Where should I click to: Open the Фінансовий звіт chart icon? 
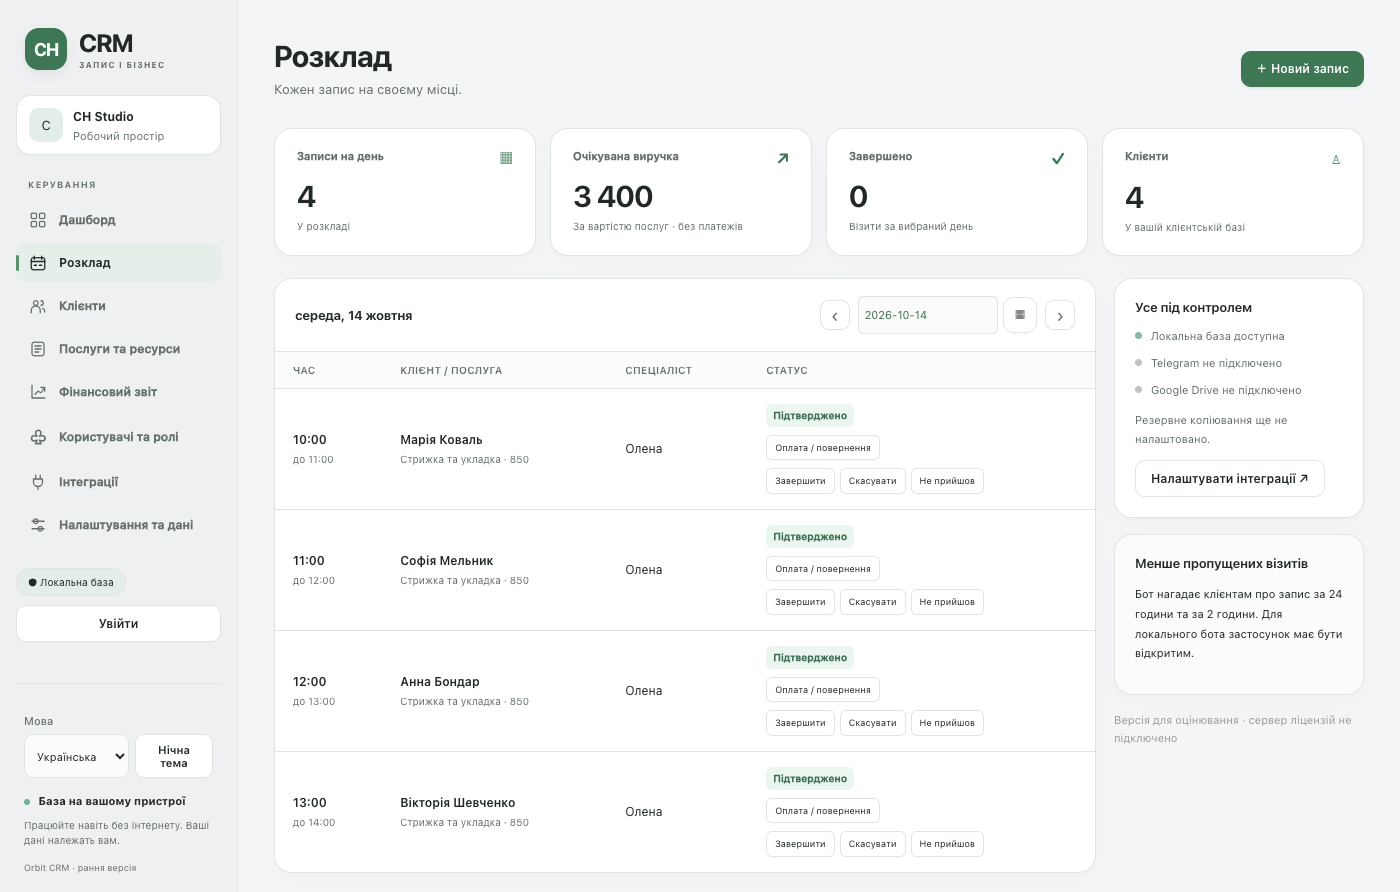(38, 392)
